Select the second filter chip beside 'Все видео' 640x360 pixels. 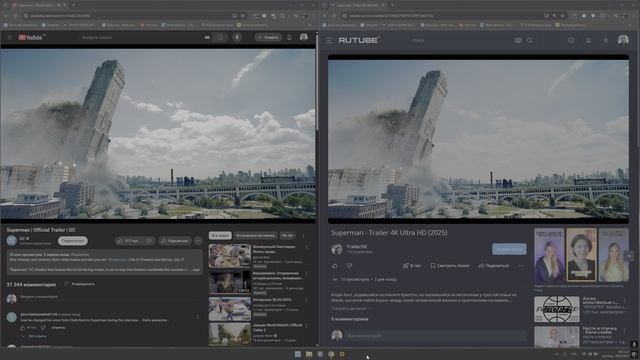256,236
